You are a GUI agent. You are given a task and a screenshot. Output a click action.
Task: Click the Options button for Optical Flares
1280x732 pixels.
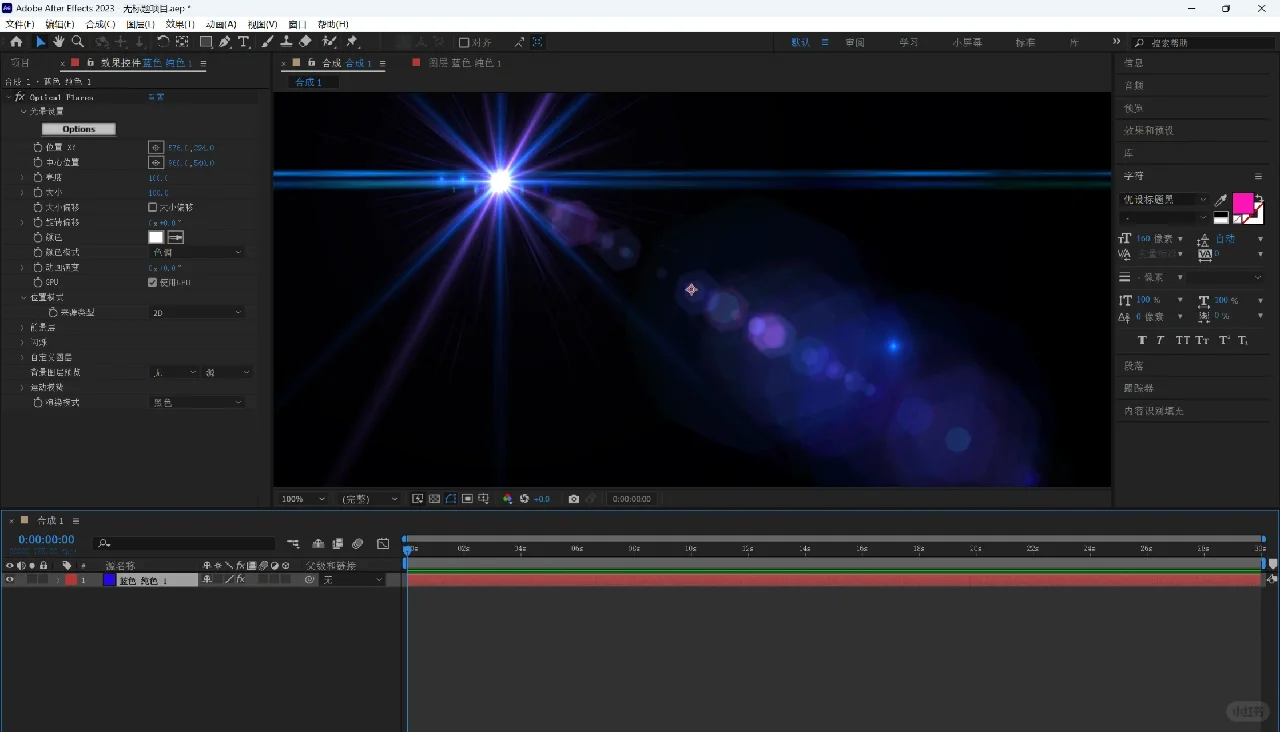(79, 129)
